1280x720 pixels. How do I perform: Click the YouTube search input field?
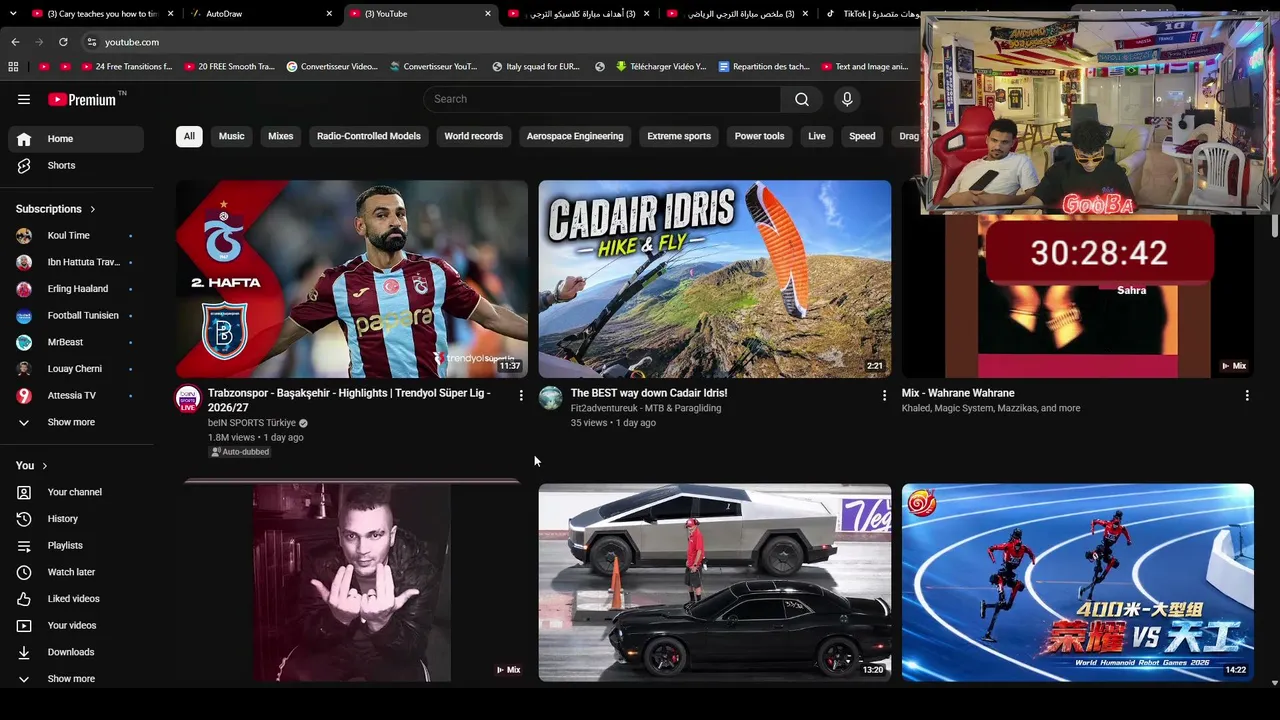[x=602, y=99]
